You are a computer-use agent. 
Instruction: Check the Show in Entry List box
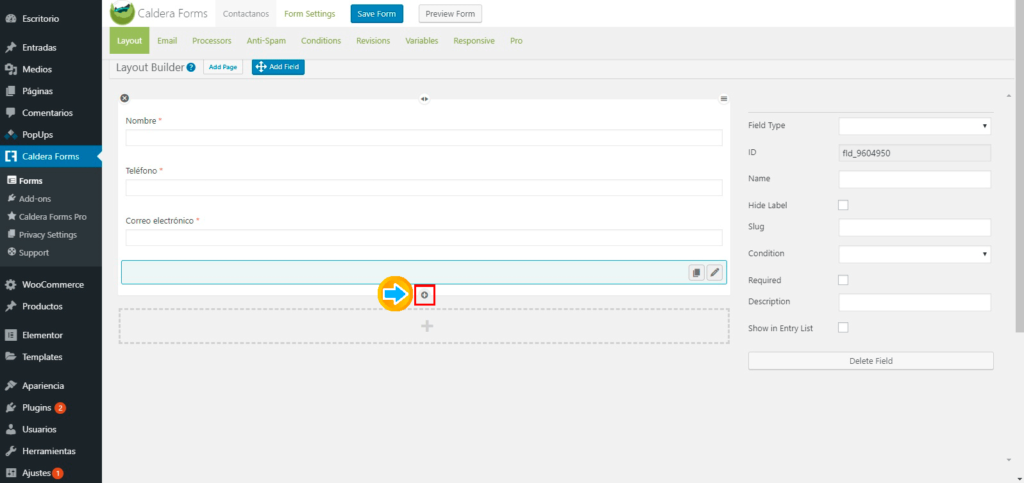pos(843,327)
